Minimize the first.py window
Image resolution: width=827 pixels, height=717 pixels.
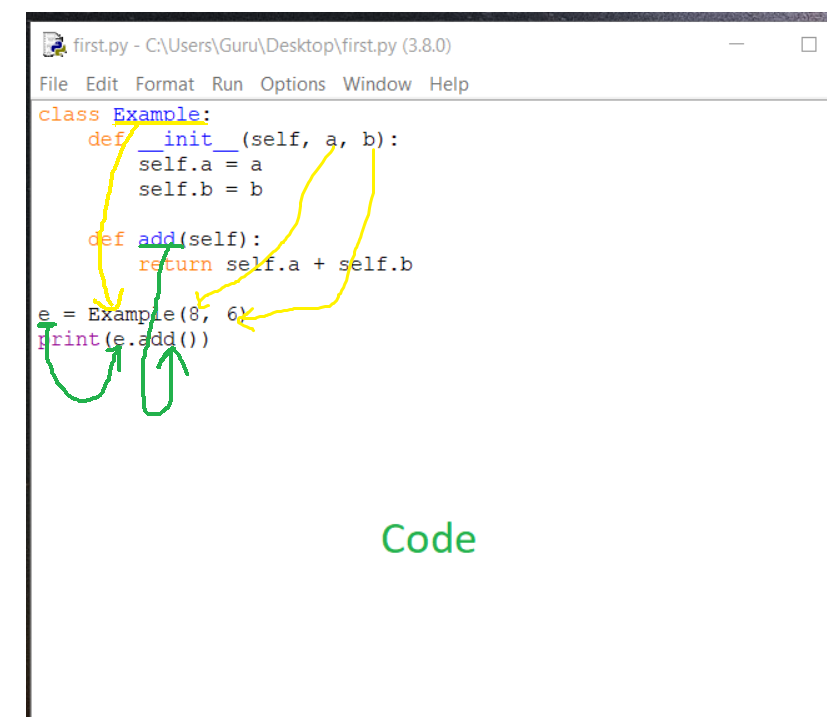(736, 44)
